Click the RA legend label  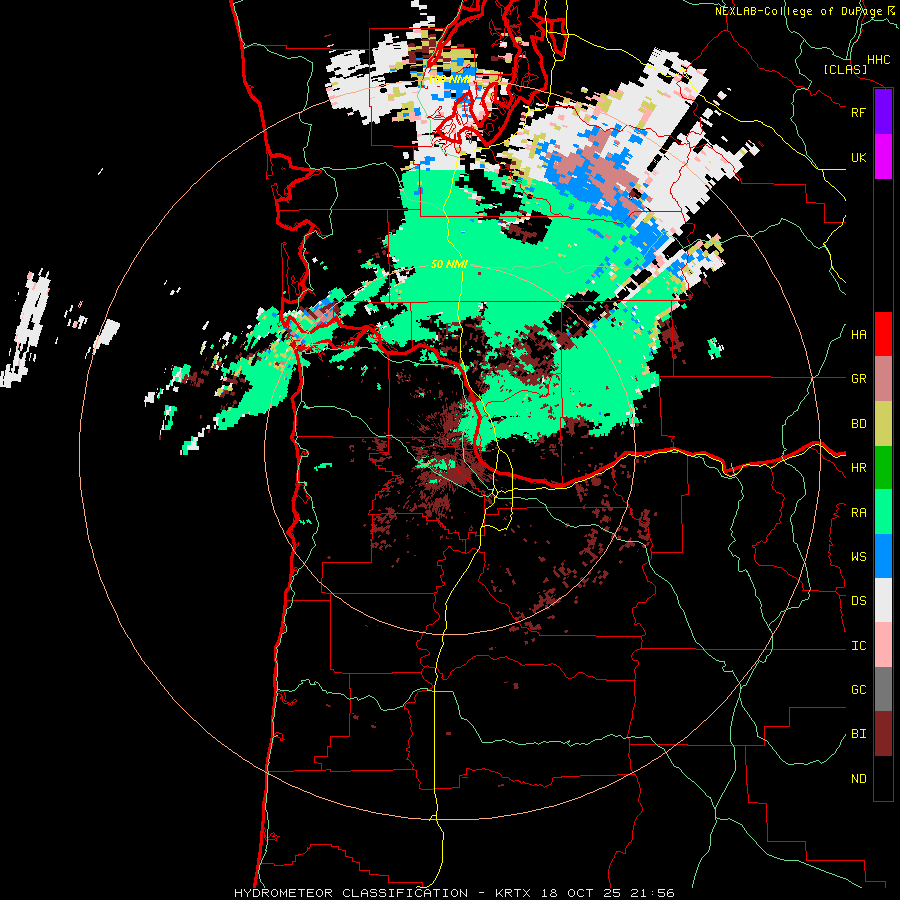tap(858, 513)
